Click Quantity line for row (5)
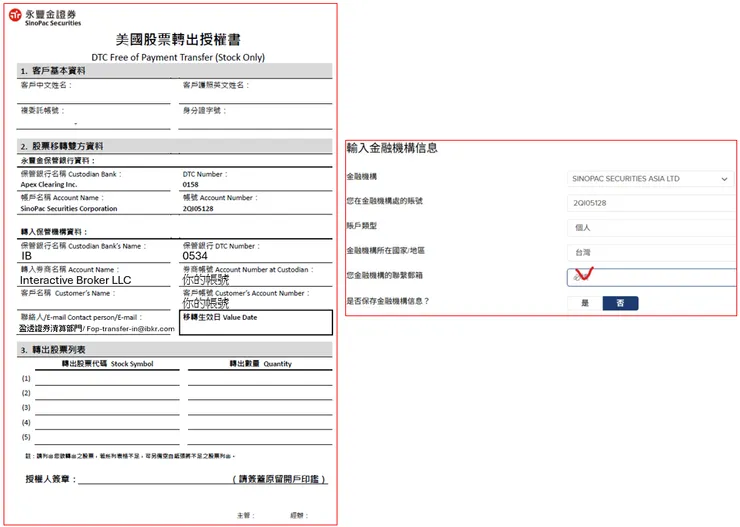This screenshot has width=740, height=527. (260, 438)
